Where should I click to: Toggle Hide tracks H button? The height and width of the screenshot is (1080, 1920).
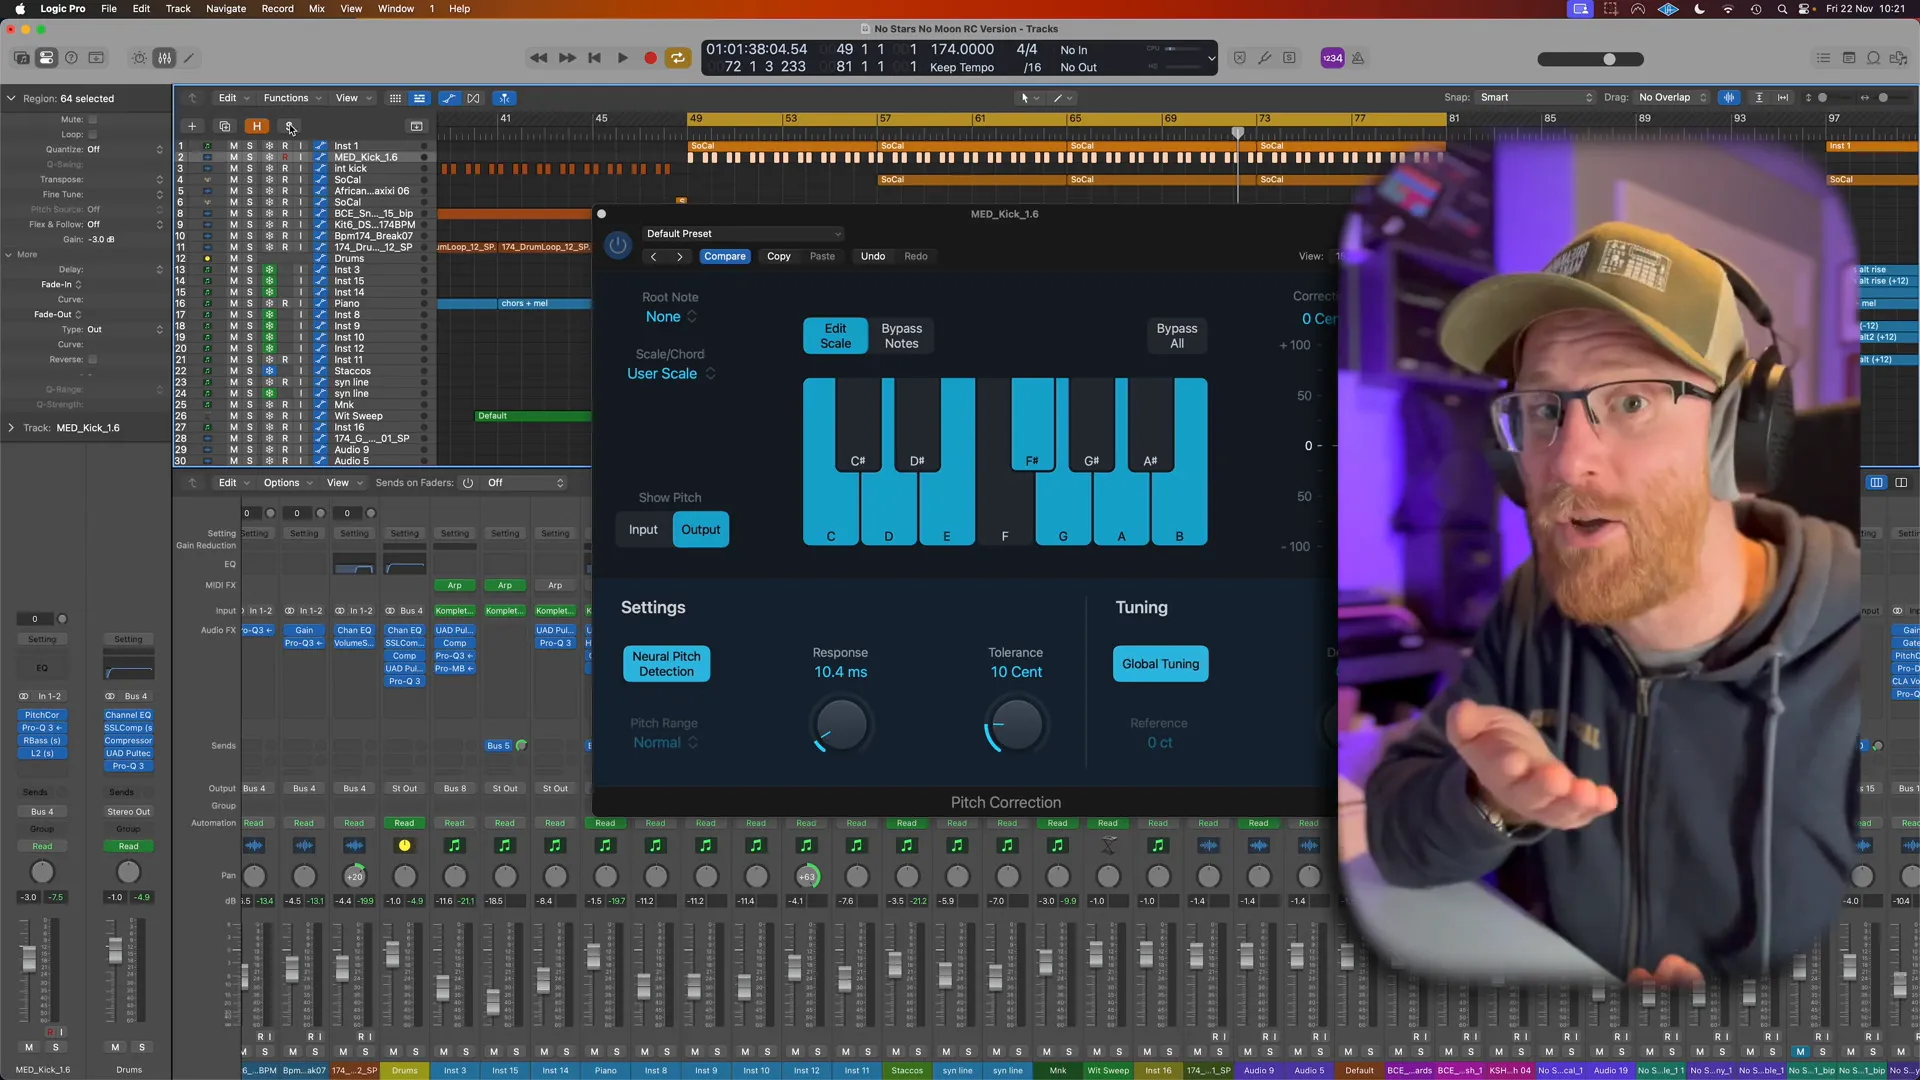coord(257,126)
